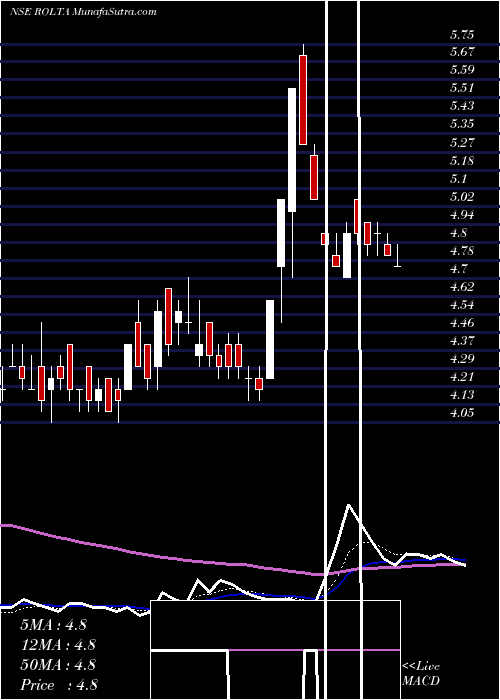Click the 12MA : 4.8 readout
Image resolution: width=500 pixels, height=700 pixels.
(58, 645)
